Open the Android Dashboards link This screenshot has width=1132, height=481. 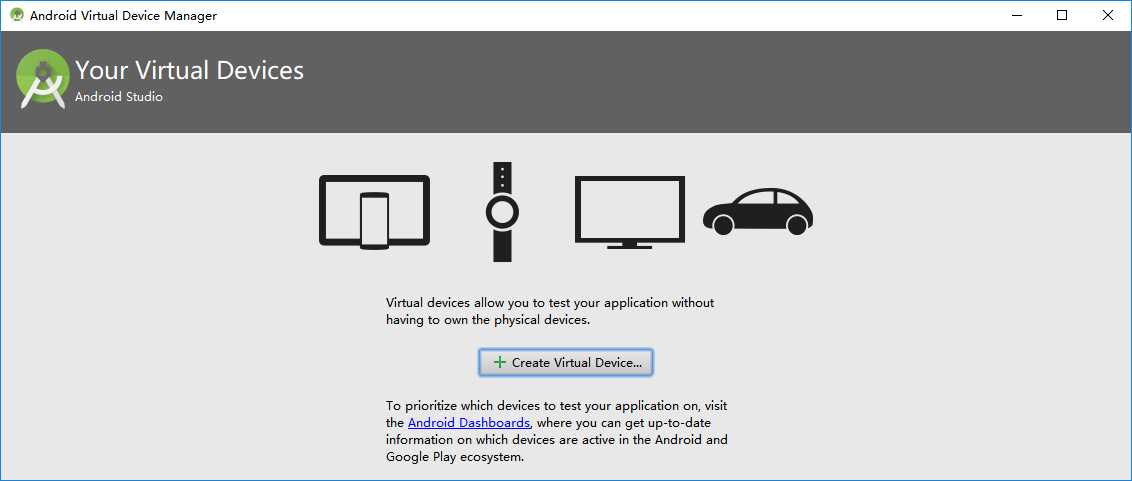pyautogui.click(x=469, y=422)
